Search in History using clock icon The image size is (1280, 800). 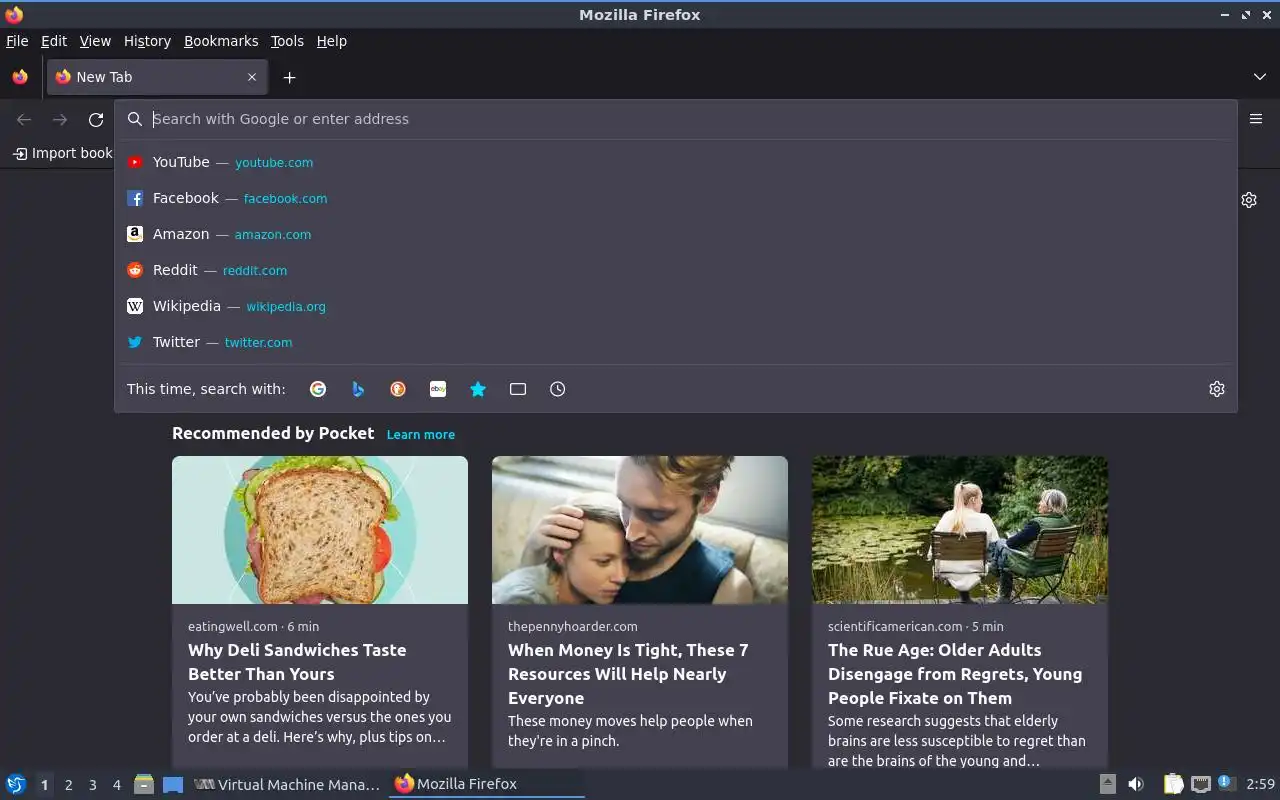558,389
